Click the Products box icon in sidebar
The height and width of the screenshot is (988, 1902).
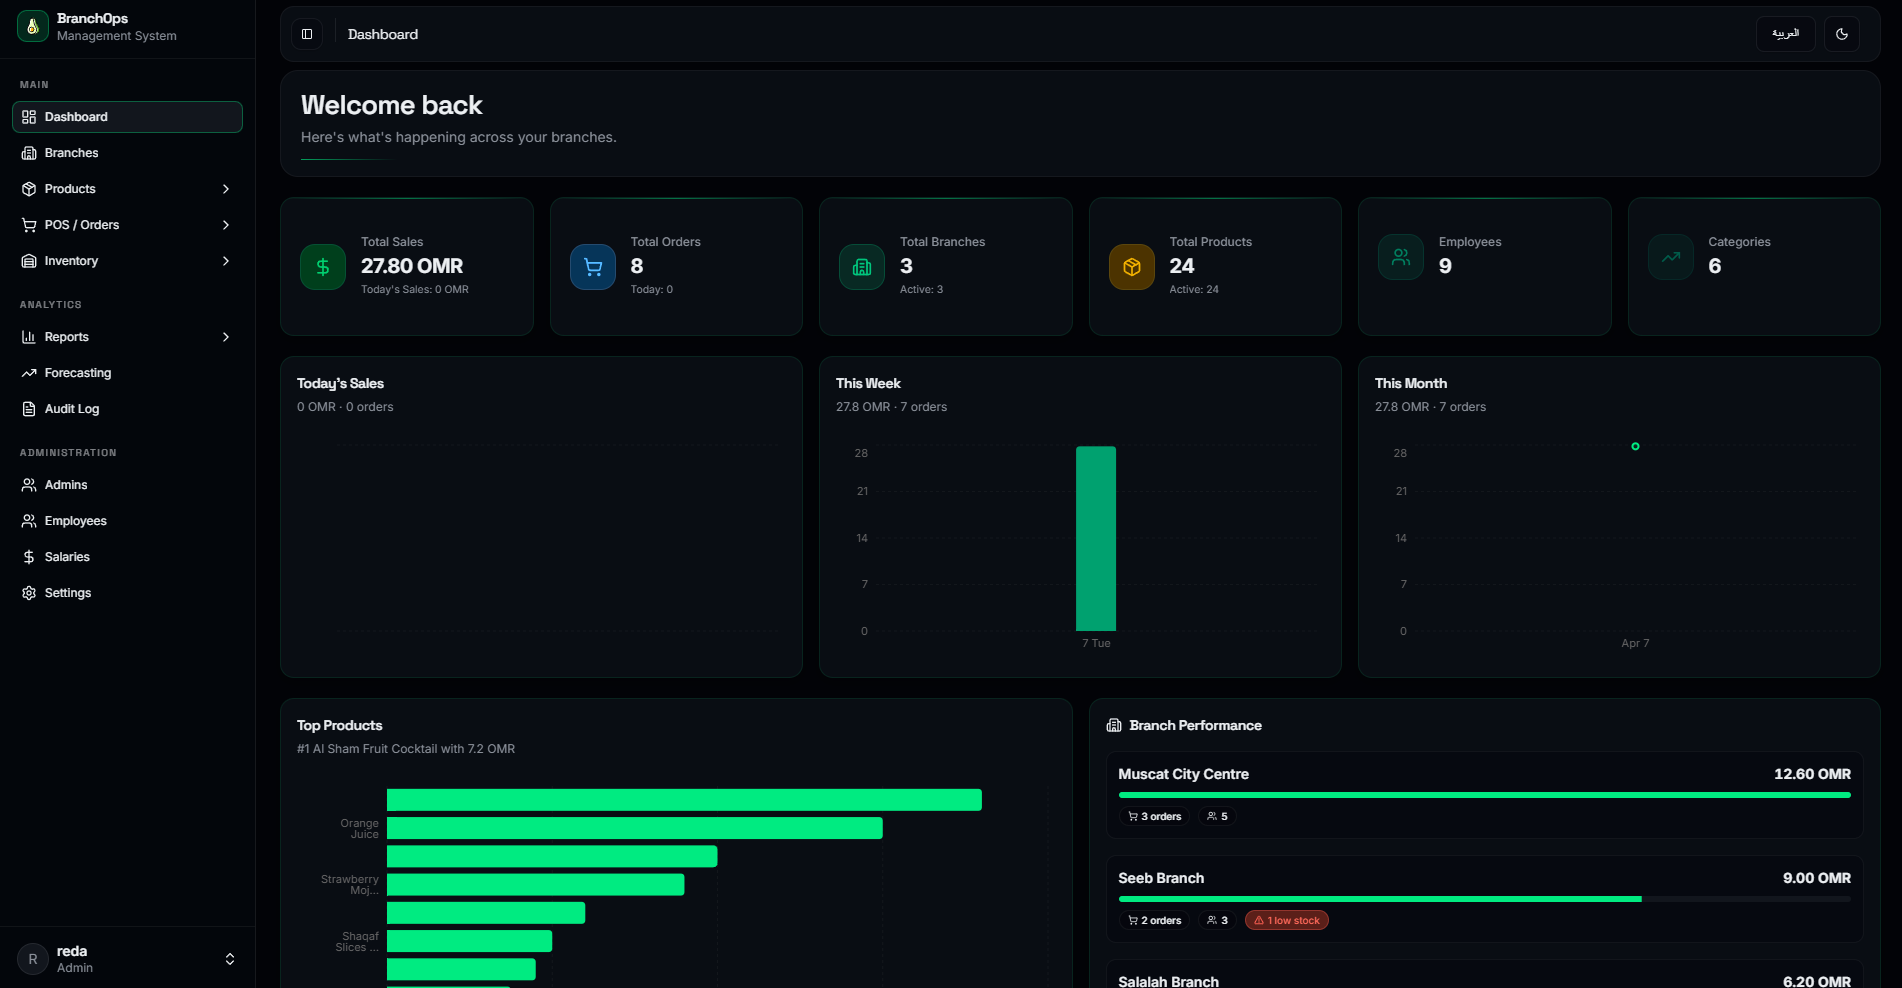click(x=29, y=189)
